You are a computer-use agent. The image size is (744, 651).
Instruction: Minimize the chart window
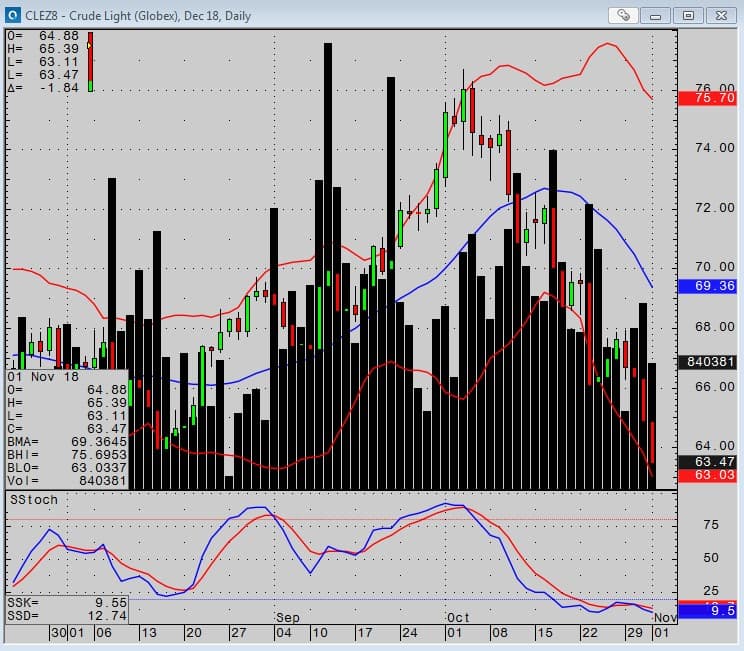656,15
